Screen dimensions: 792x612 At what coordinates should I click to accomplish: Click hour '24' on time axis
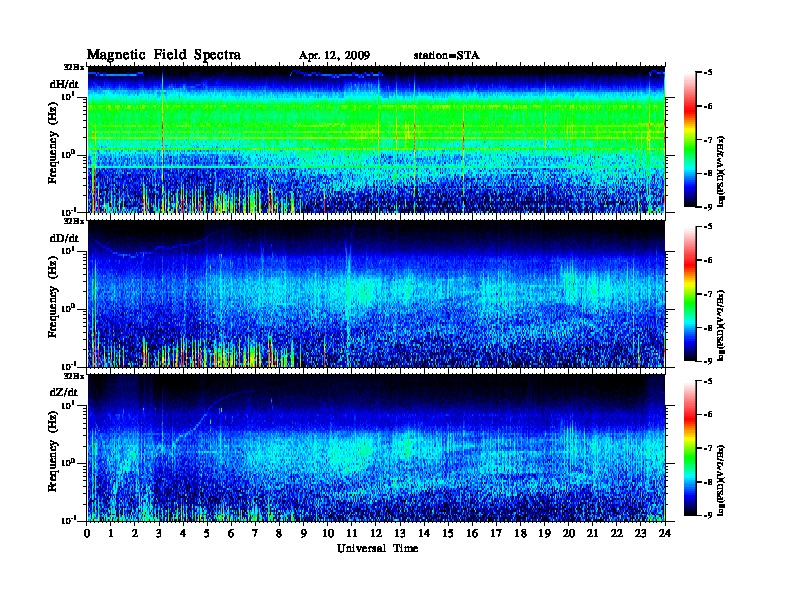click(665, 533)
